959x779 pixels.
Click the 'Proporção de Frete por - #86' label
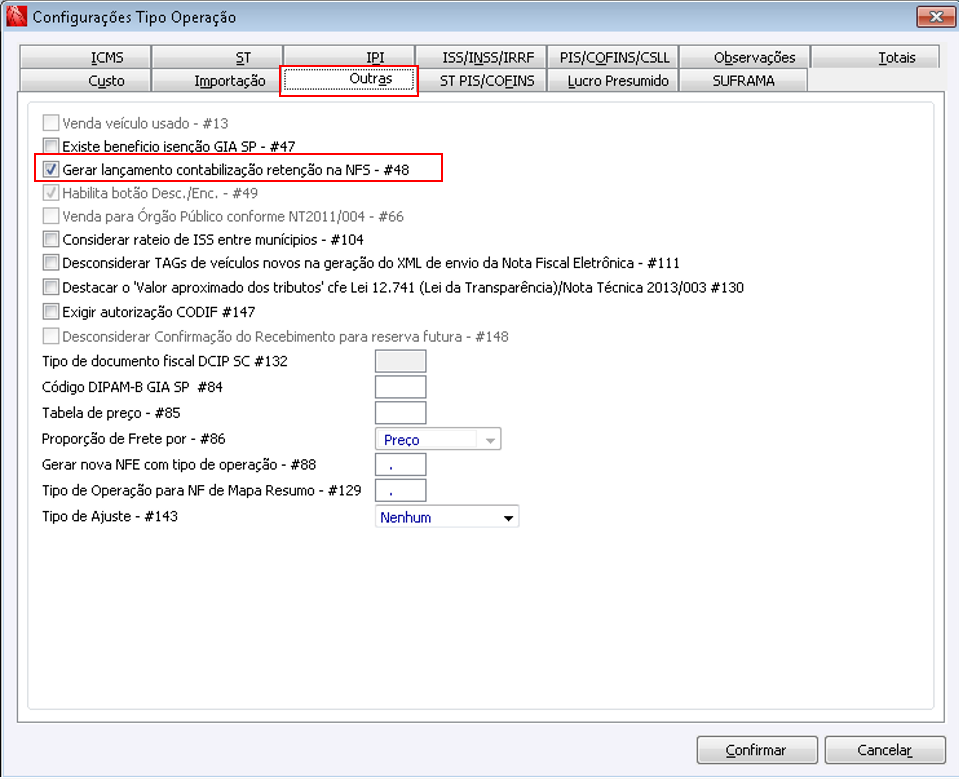click(133, 438)
